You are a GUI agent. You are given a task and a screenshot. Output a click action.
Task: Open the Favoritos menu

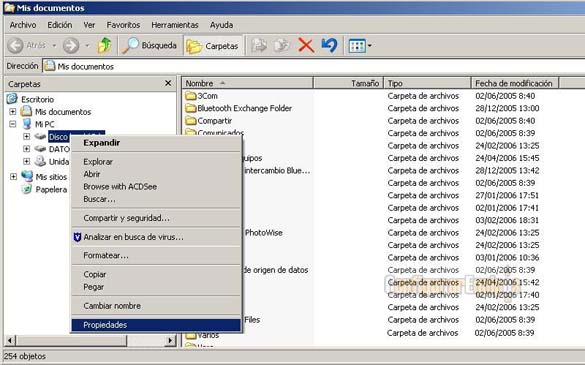pos(123,25)
